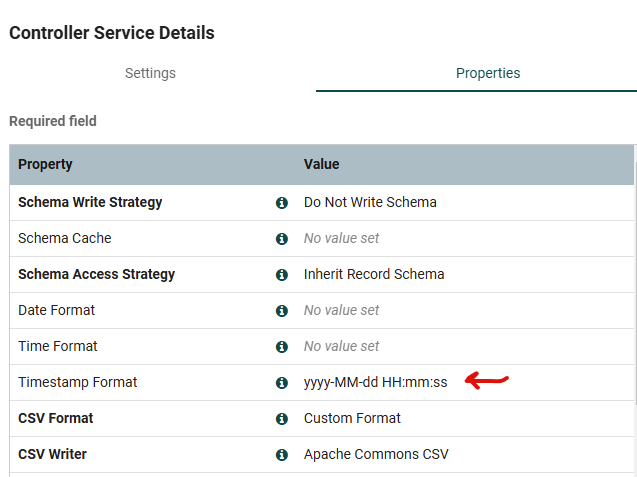Change the Apache Commons CSV writer value
This screenshot has height=477, width=637.
(376, 454)
